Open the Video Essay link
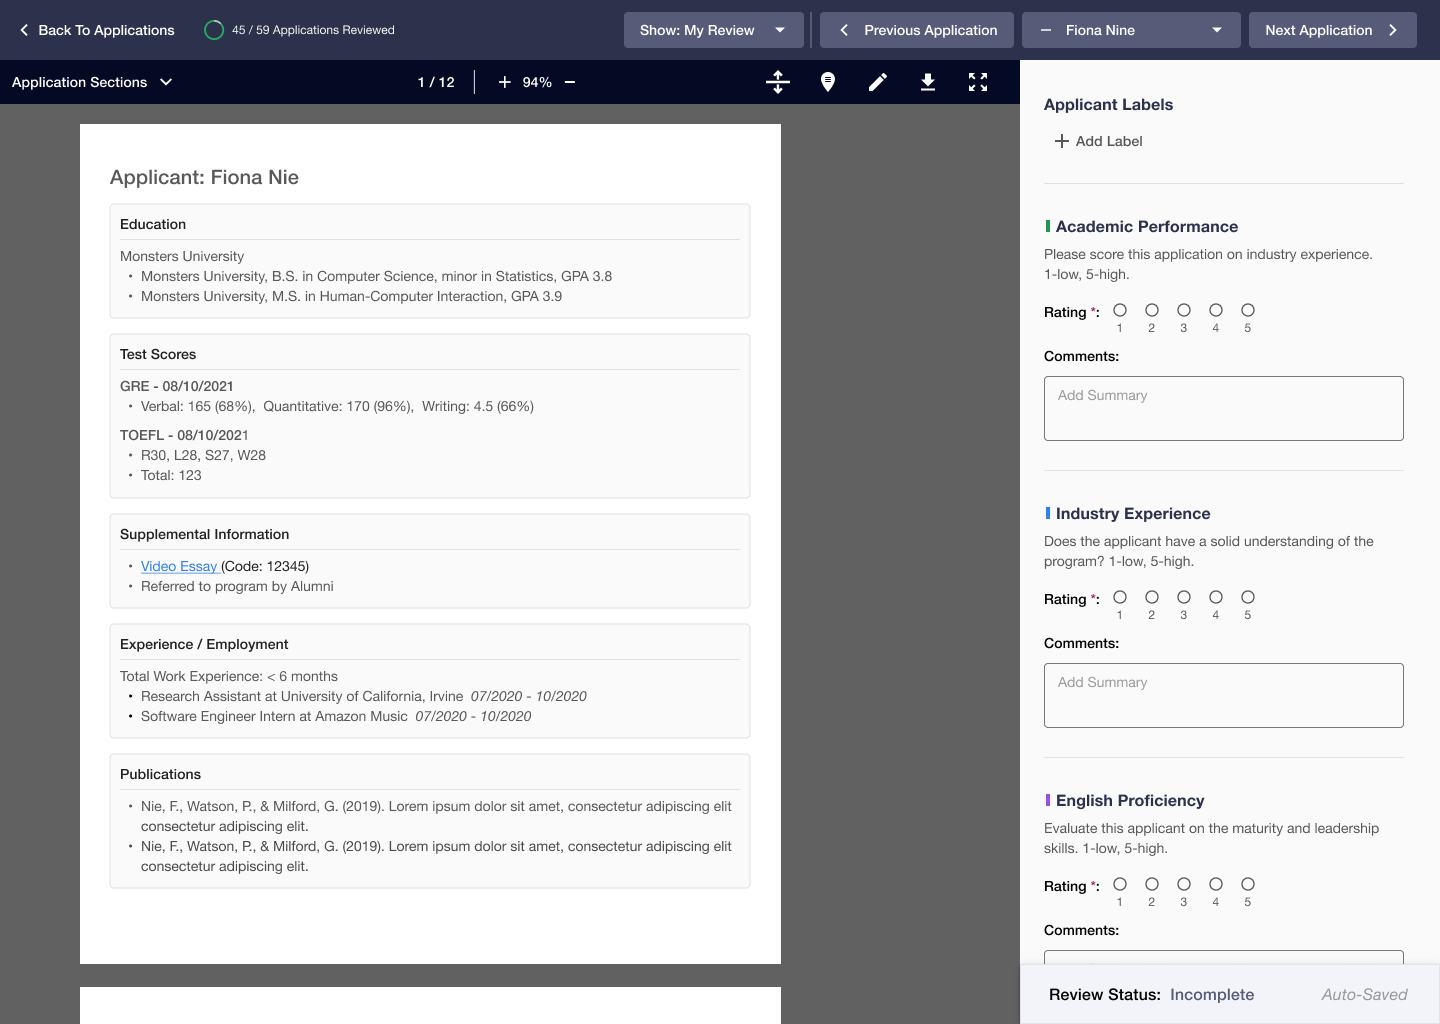 [178, 566]
